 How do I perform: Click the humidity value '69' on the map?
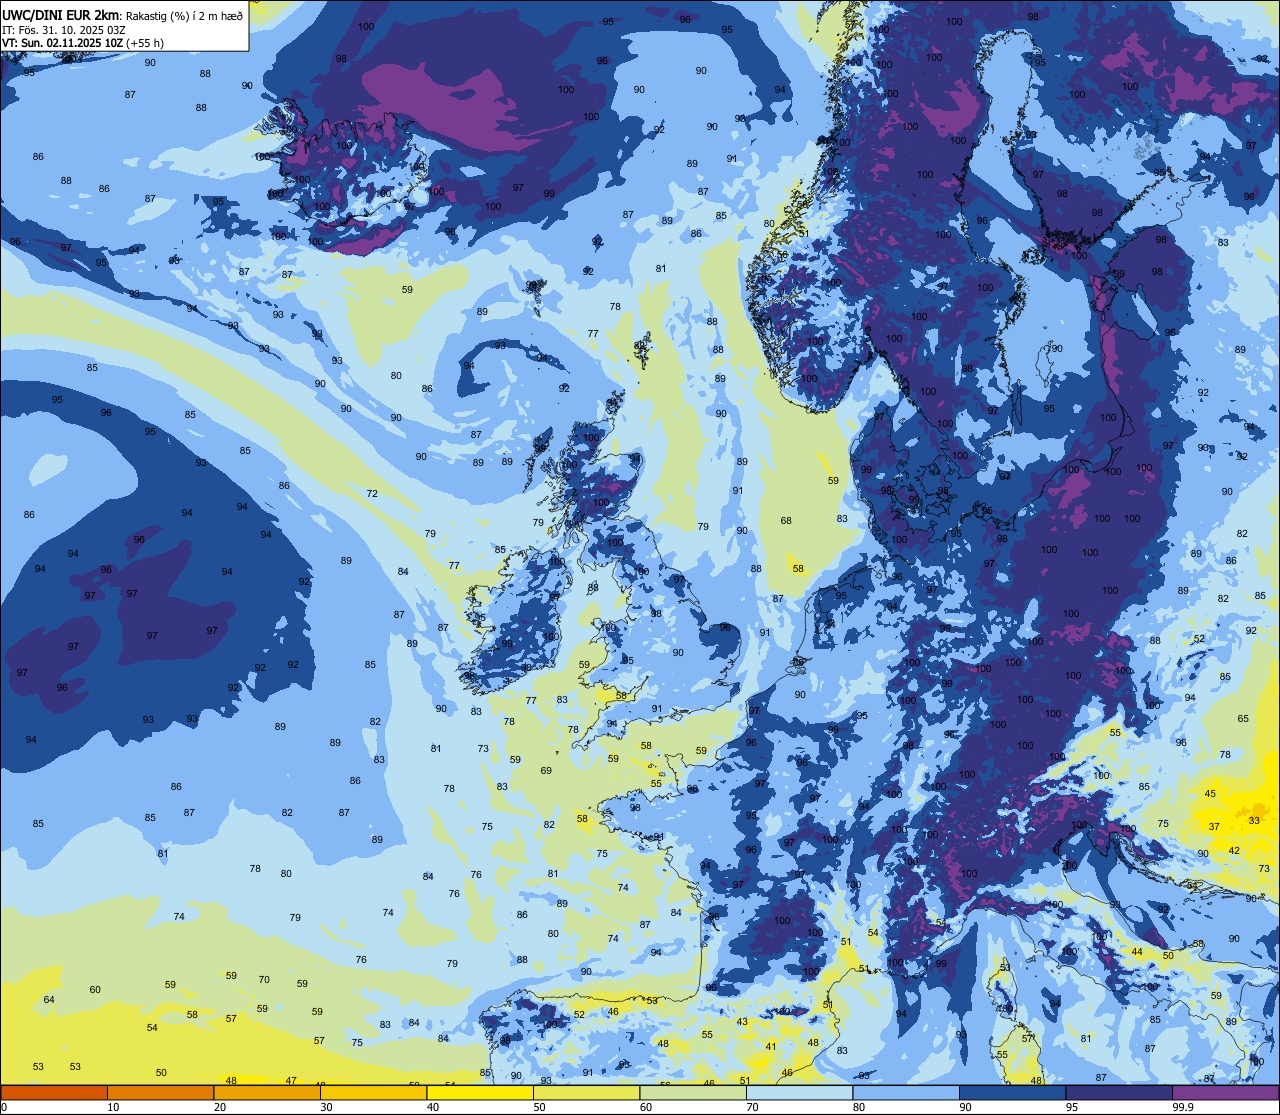pos(546,770)
